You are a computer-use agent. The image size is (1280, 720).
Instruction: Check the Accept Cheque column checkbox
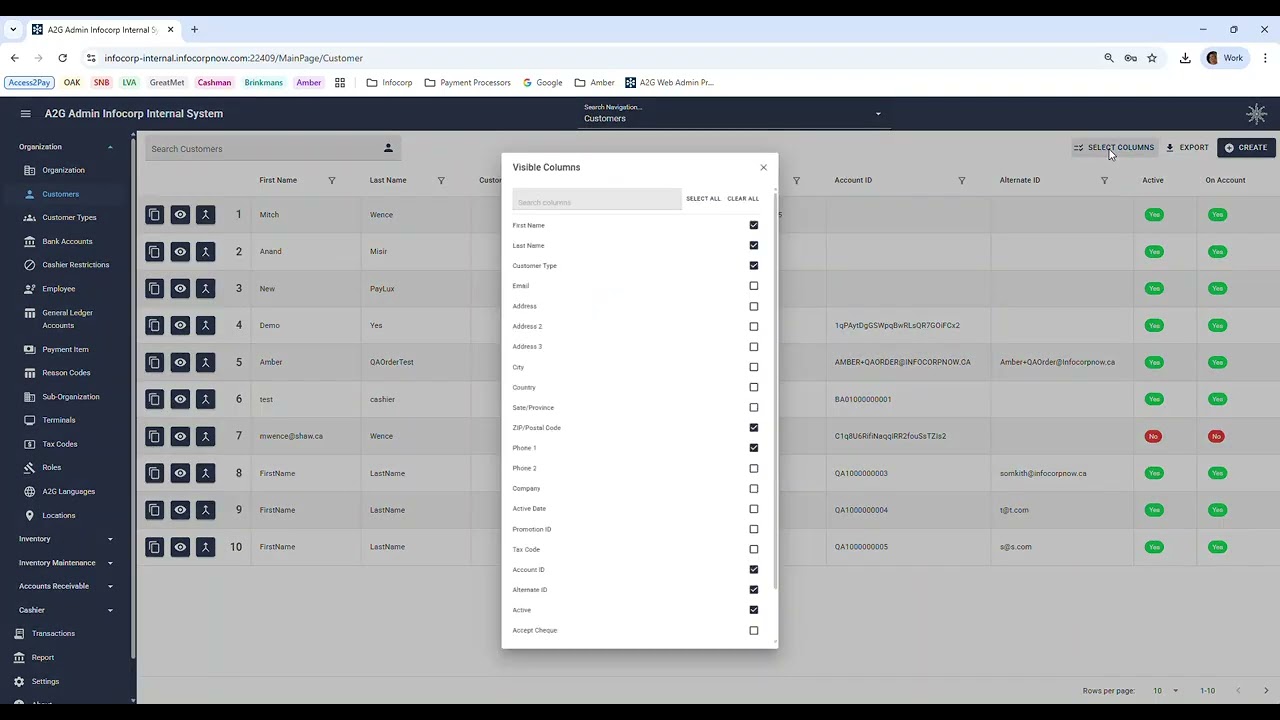point(754,630)
